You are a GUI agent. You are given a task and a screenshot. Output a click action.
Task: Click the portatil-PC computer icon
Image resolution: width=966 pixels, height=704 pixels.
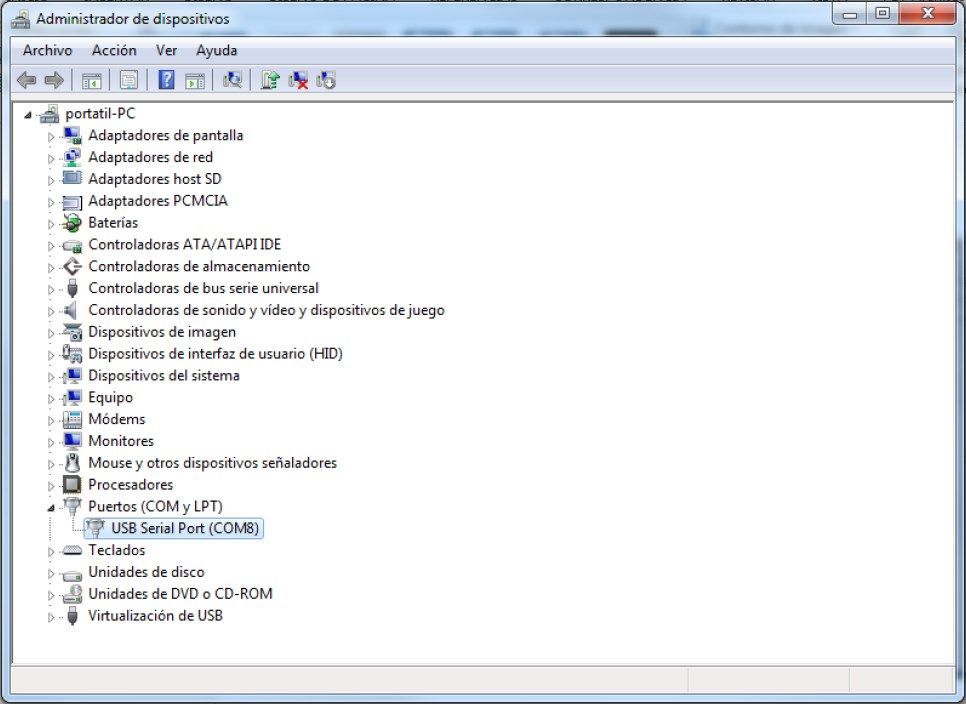pos(49,114)
